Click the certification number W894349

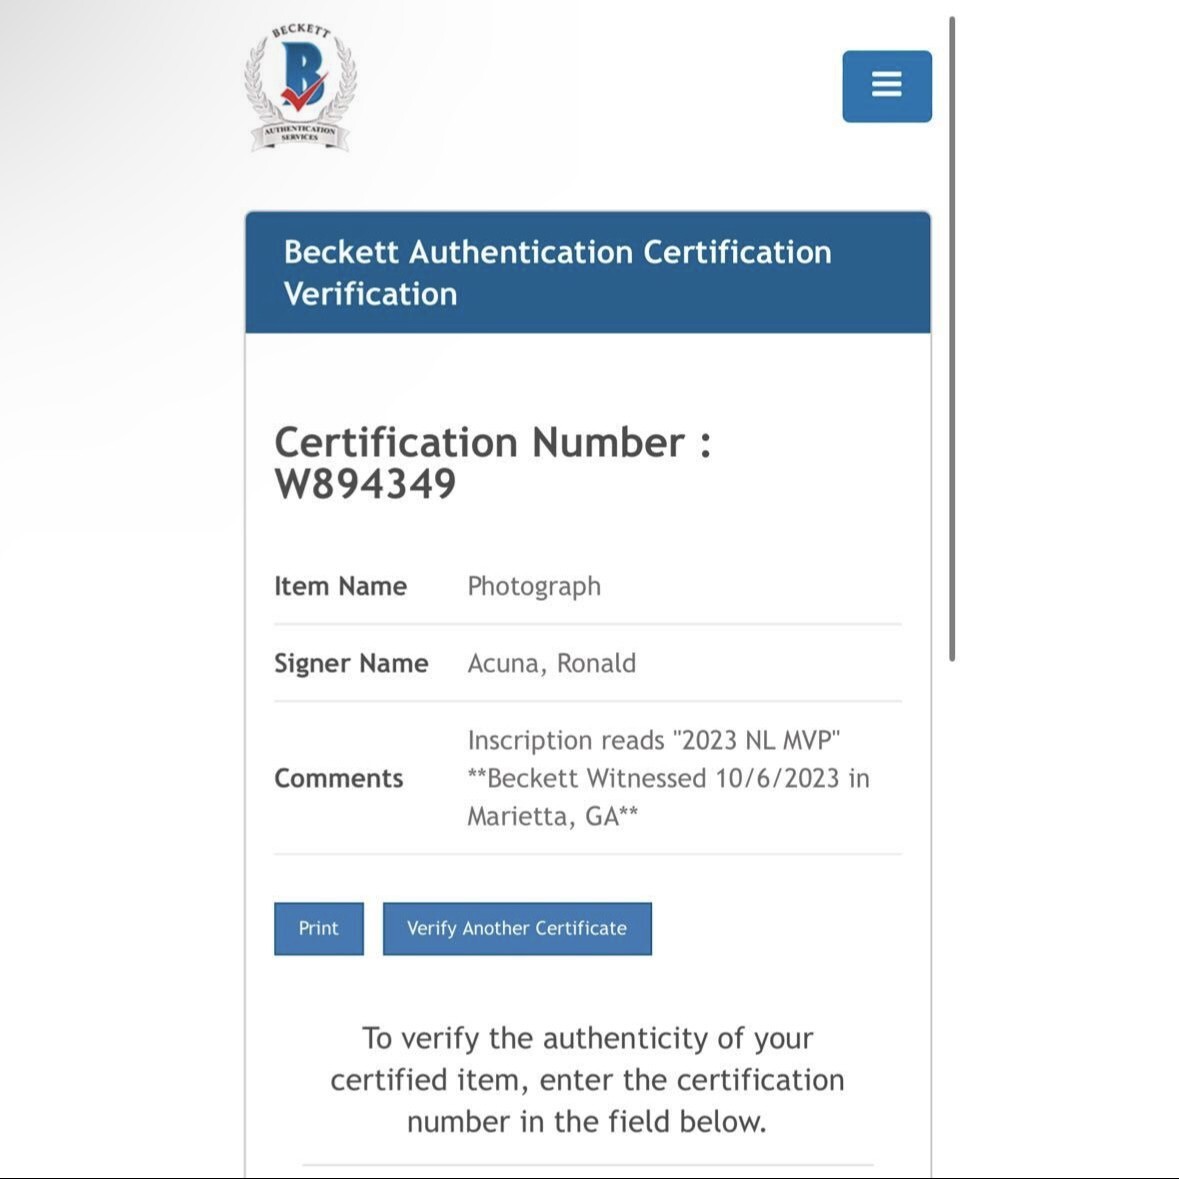pyautogui.click(x=365, y=483)
